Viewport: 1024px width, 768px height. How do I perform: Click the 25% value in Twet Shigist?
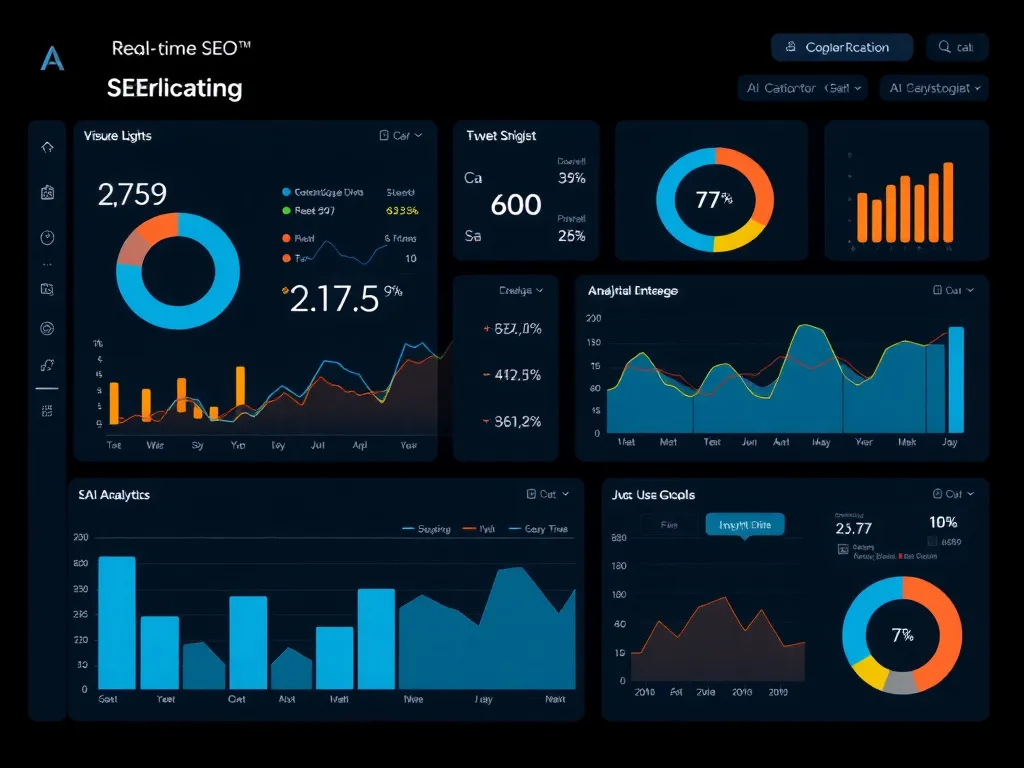point(571,236)
